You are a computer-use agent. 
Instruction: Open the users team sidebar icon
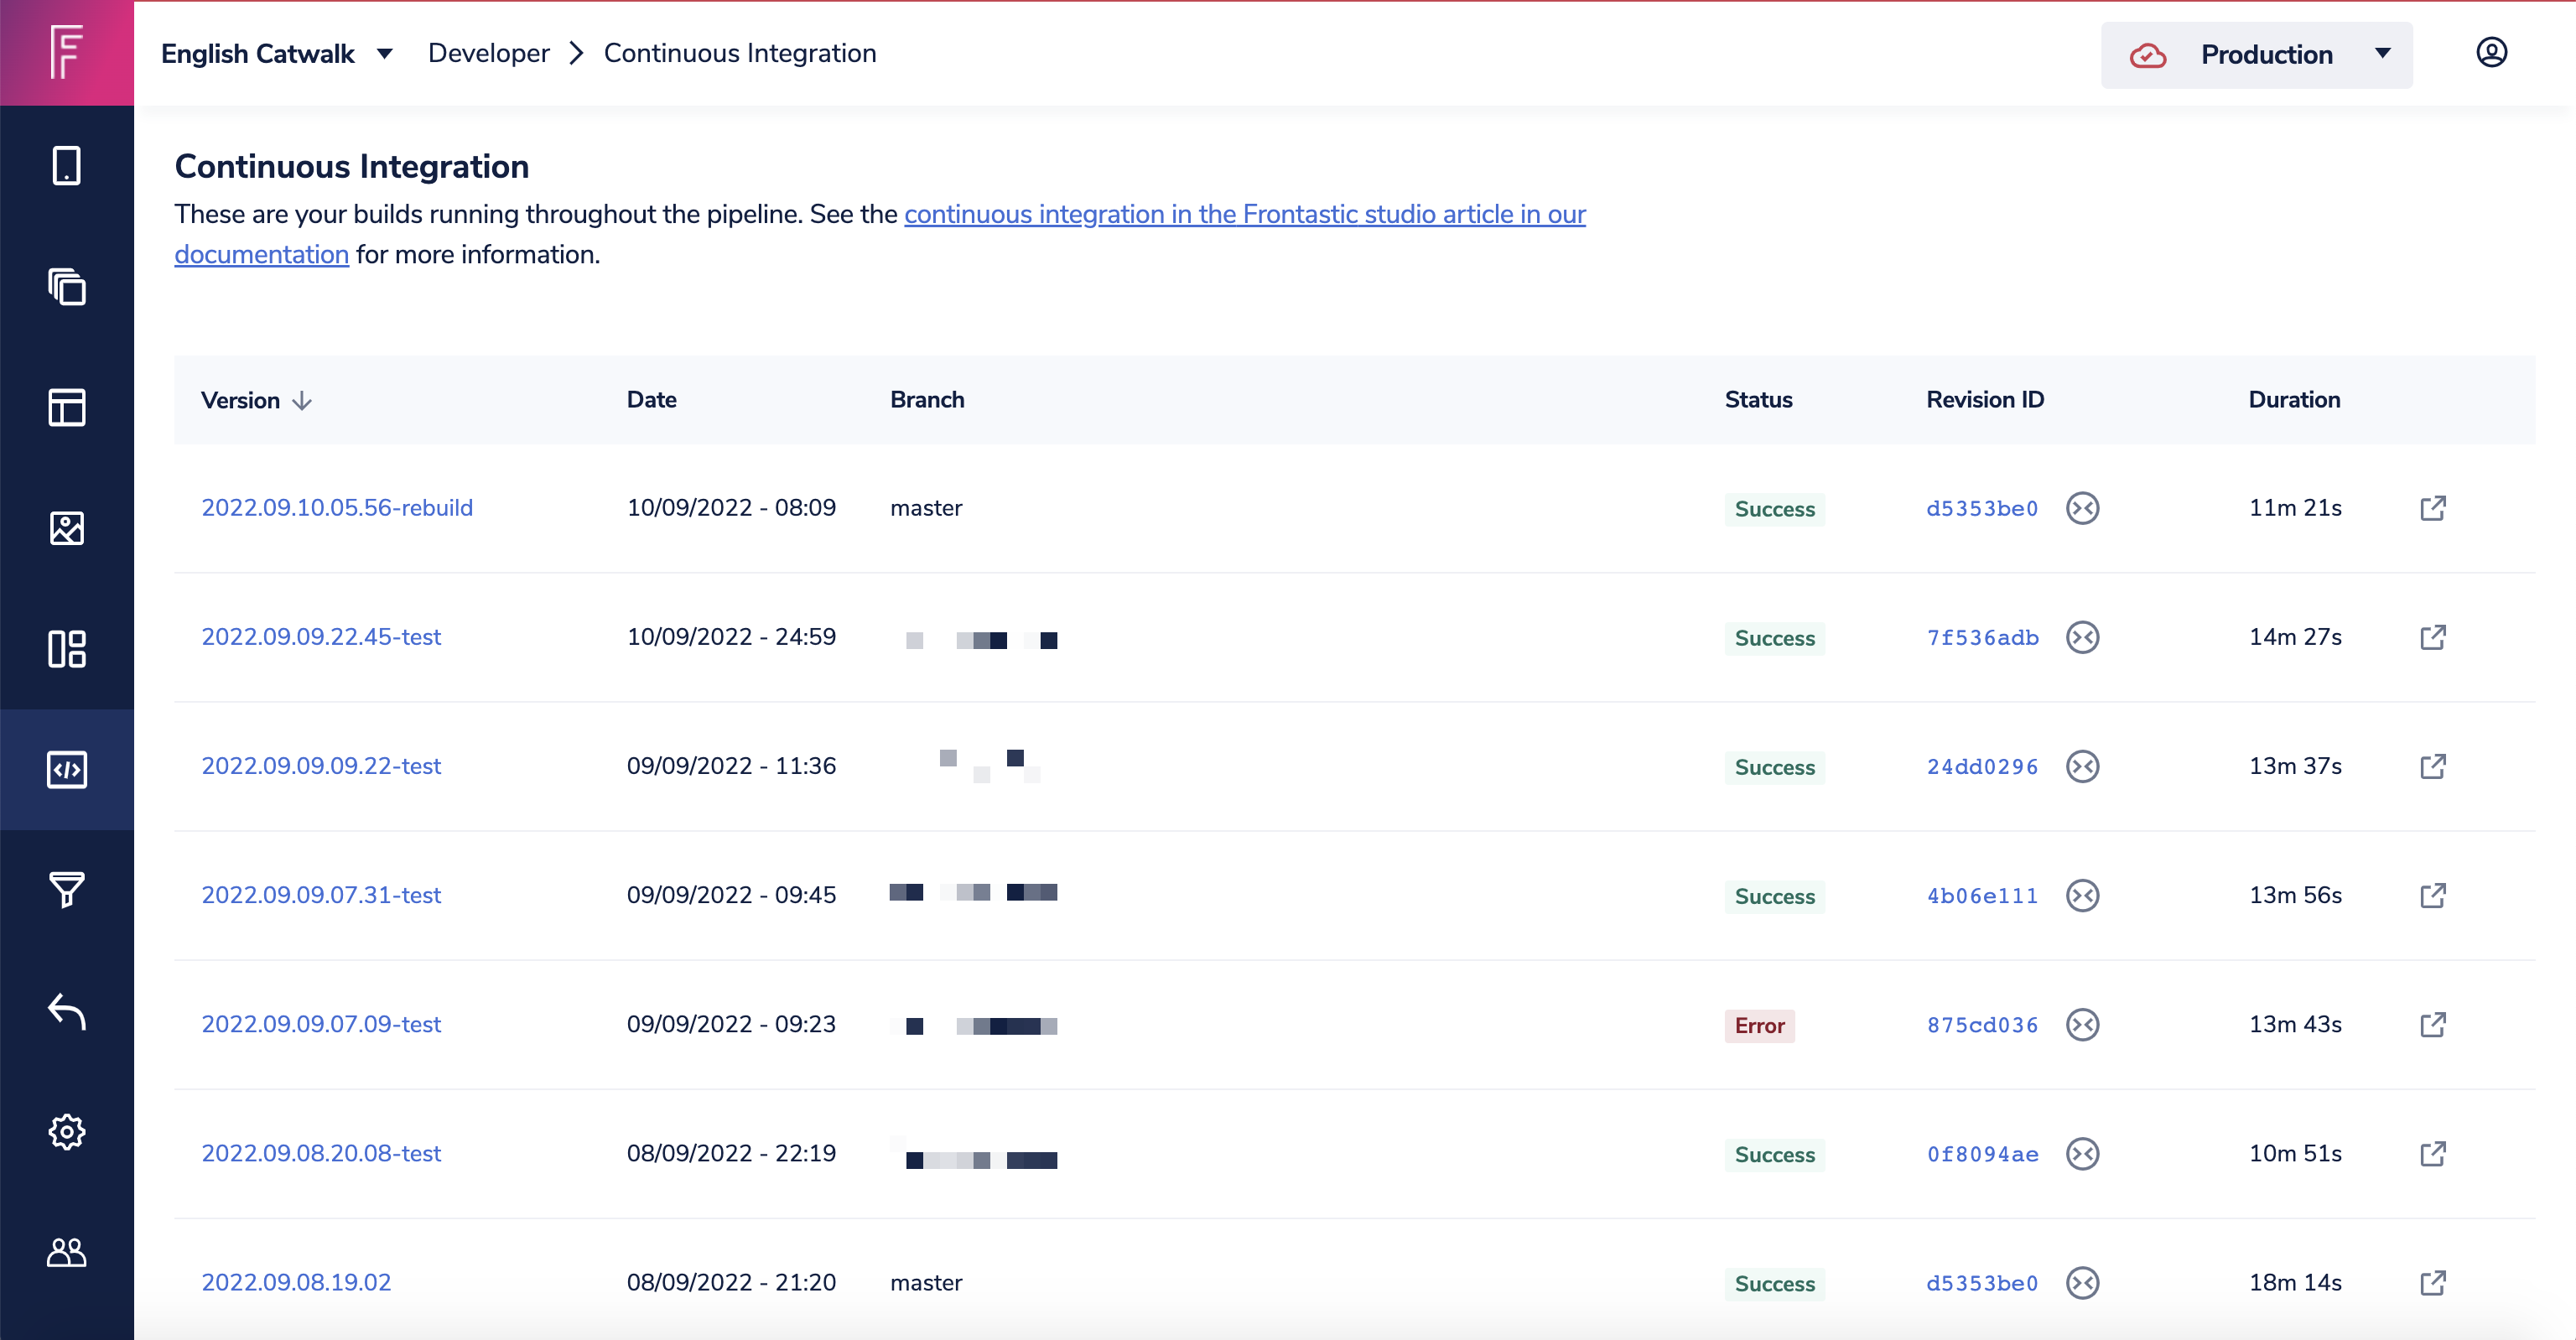tap(66, 1252)
